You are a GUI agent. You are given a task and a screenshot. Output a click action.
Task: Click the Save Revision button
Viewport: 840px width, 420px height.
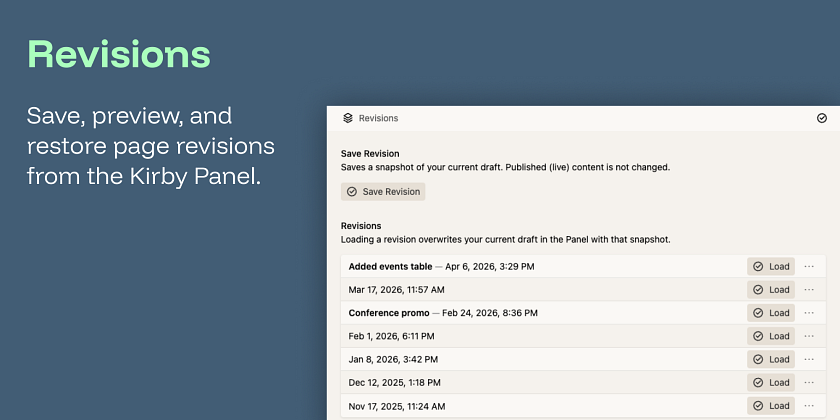click(x=383, y=191)
